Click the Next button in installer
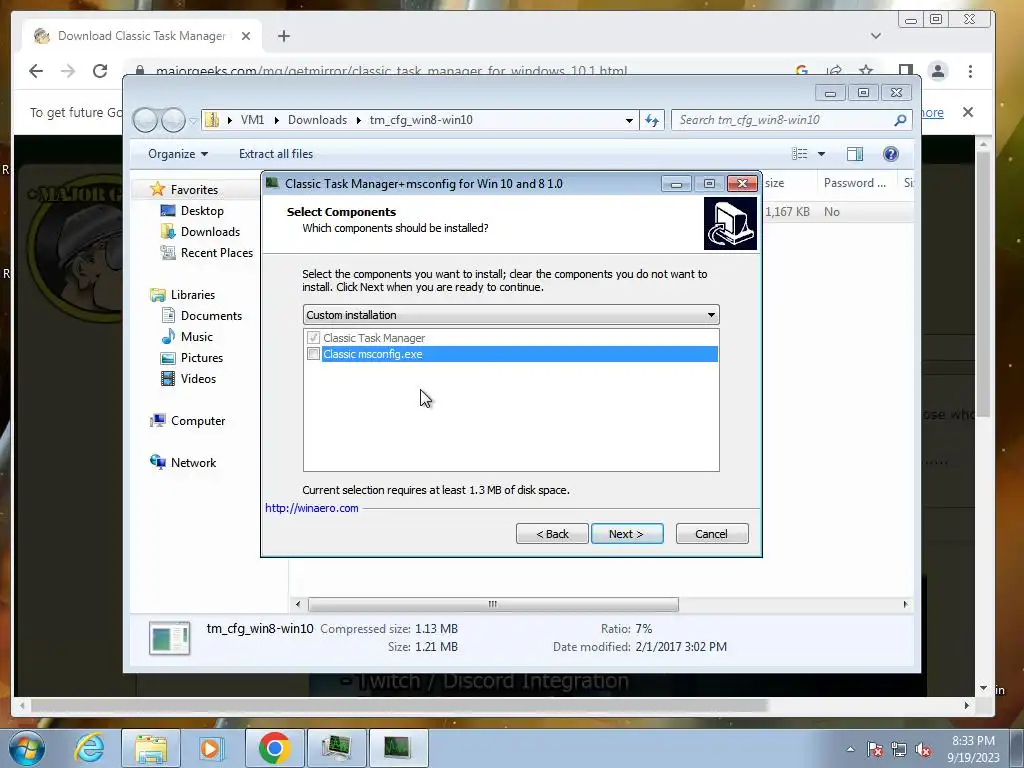1024x768 pixels. coord(627,534)
